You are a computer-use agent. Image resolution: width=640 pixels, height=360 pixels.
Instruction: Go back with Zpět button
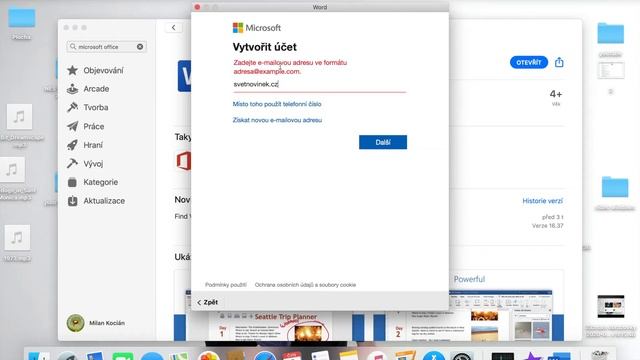click(208, 302)
